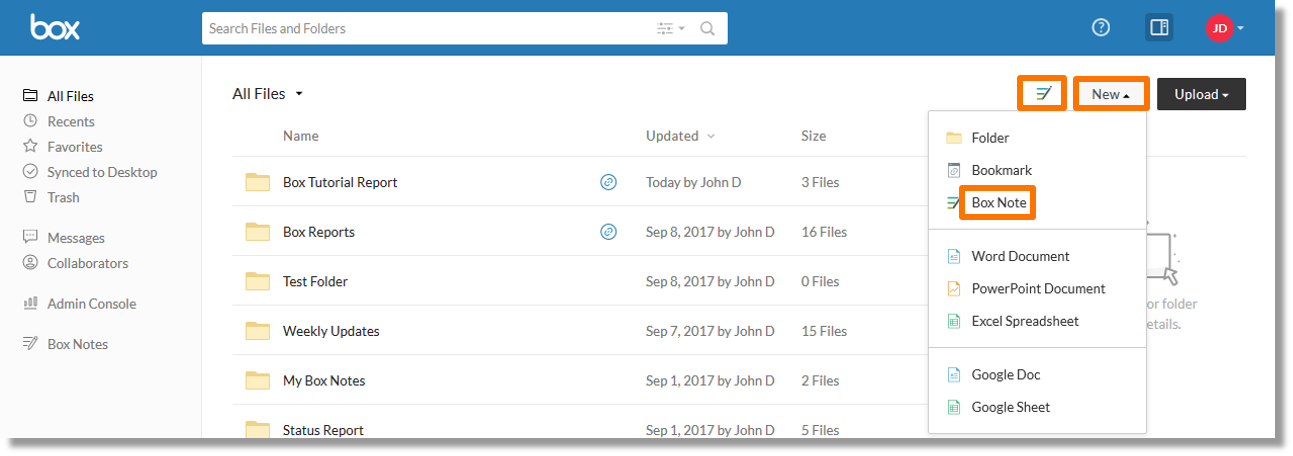Open shared link icon for Box Tutorial Report
Viewport: 1293px width, 456px height.
click(x=608, y=182)
